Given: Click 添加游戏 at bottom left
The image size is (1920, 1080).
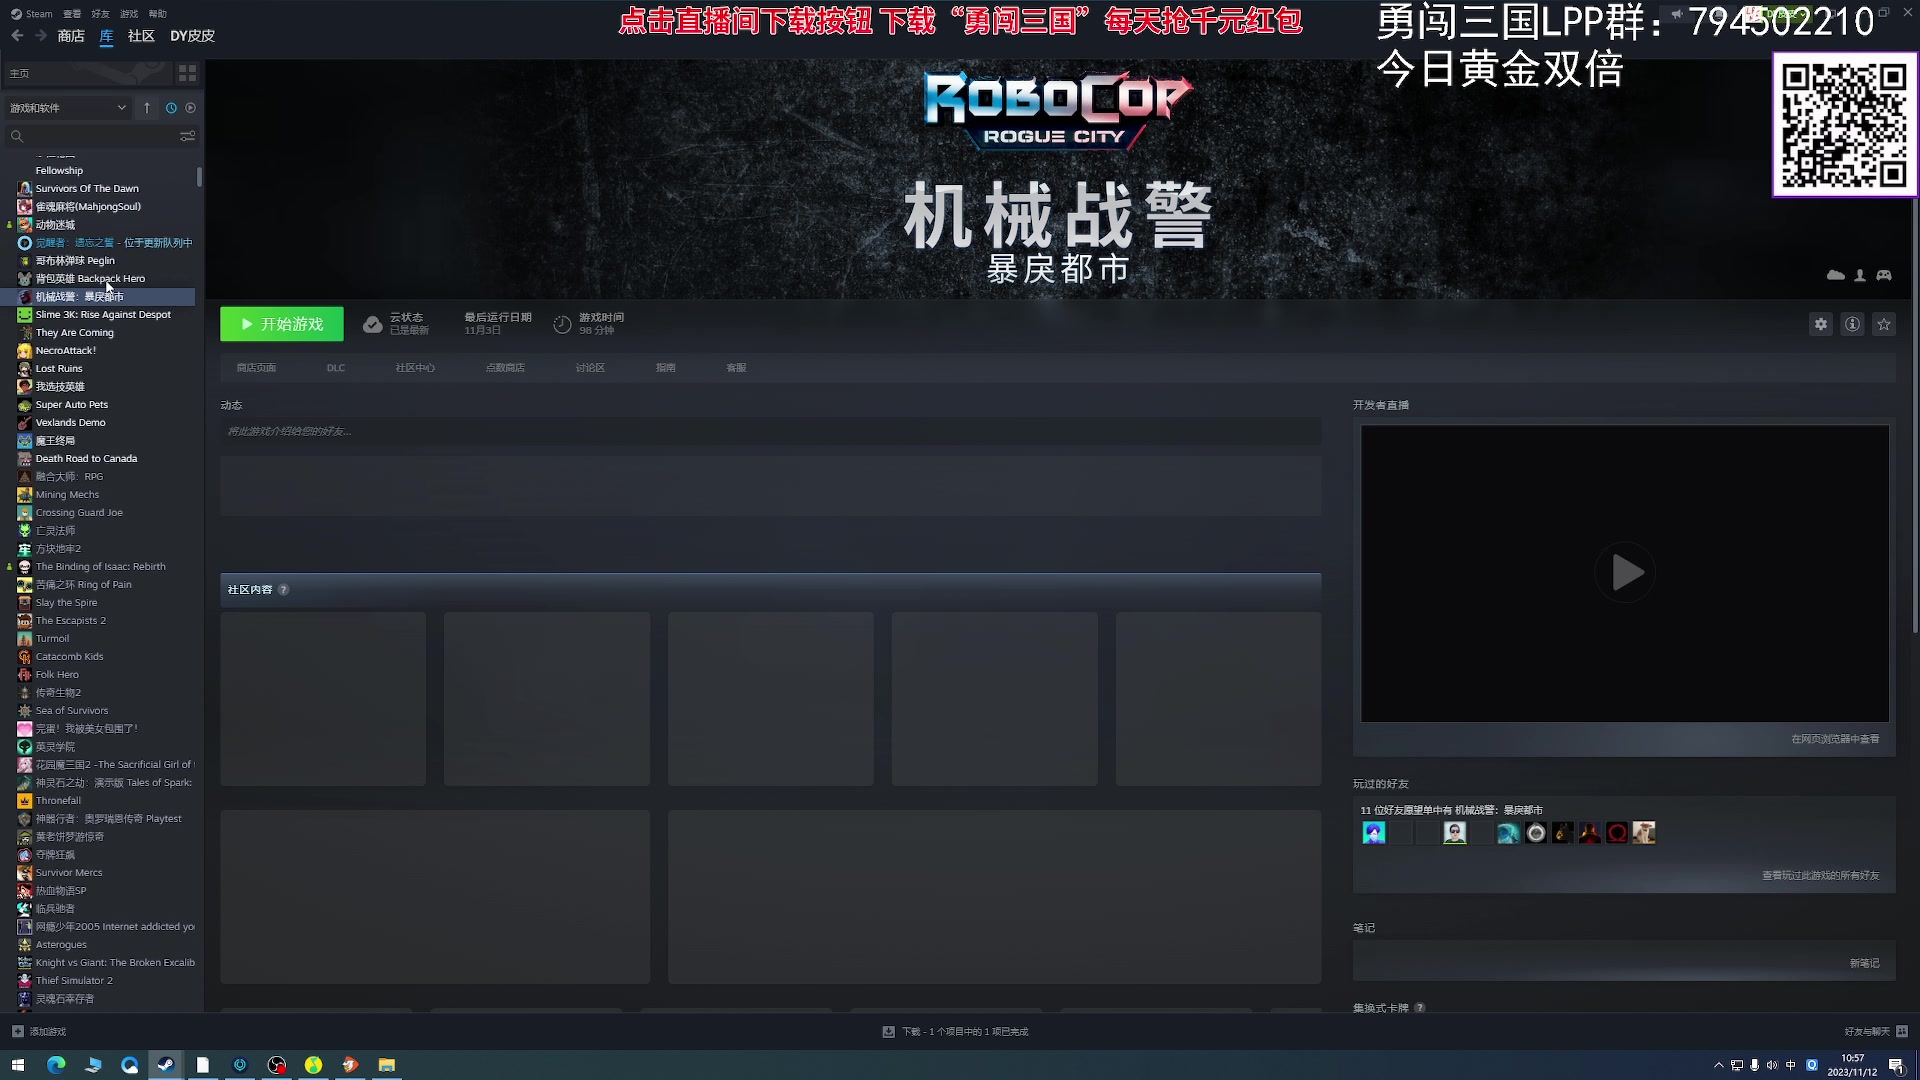Looking at the screenshot, I should tap(39, 1031).
